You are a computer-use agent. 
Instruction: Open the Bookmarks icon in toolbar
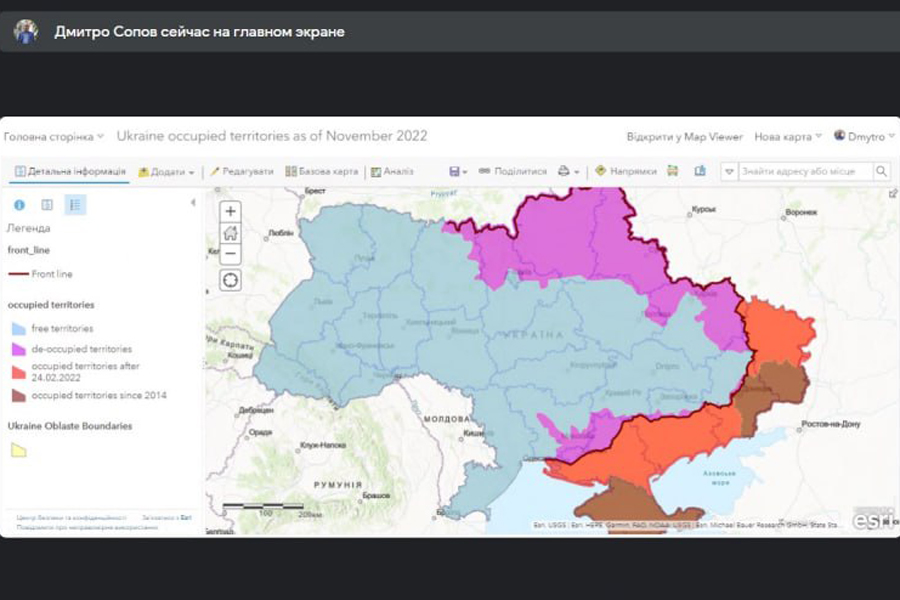(700, 171)
